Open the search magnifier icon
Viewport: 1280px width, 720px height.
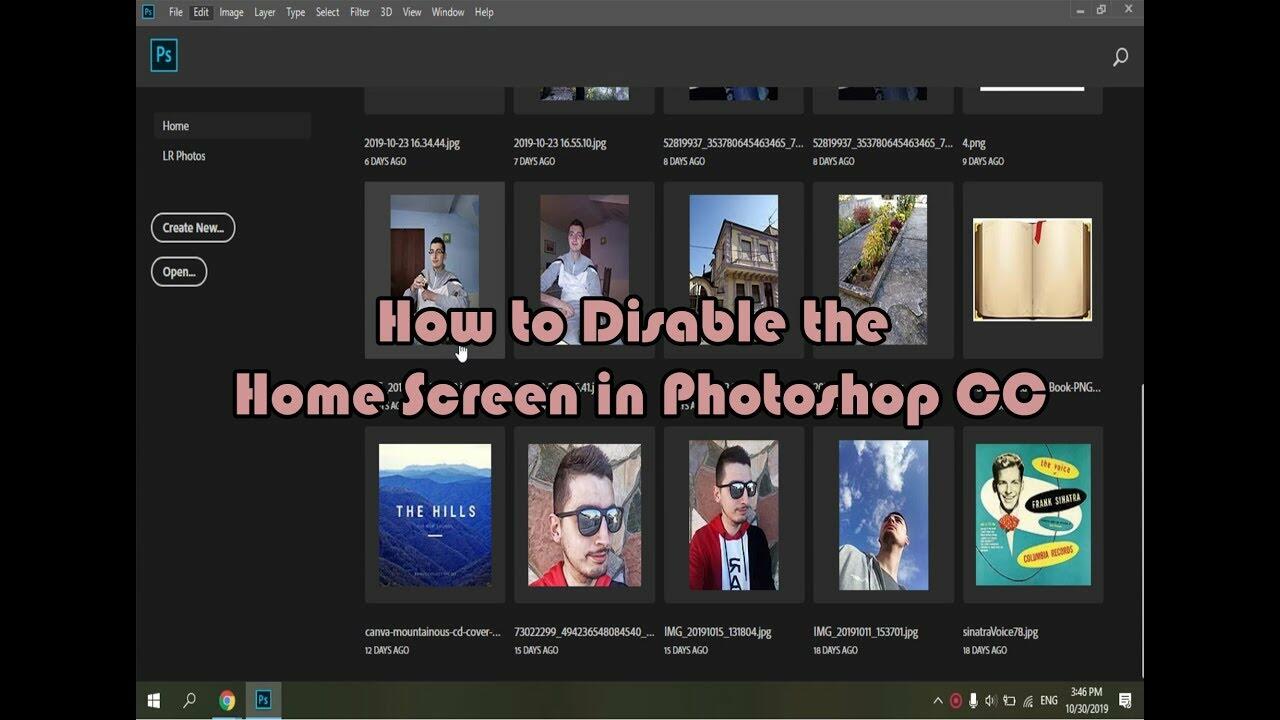coord(1121,58)
